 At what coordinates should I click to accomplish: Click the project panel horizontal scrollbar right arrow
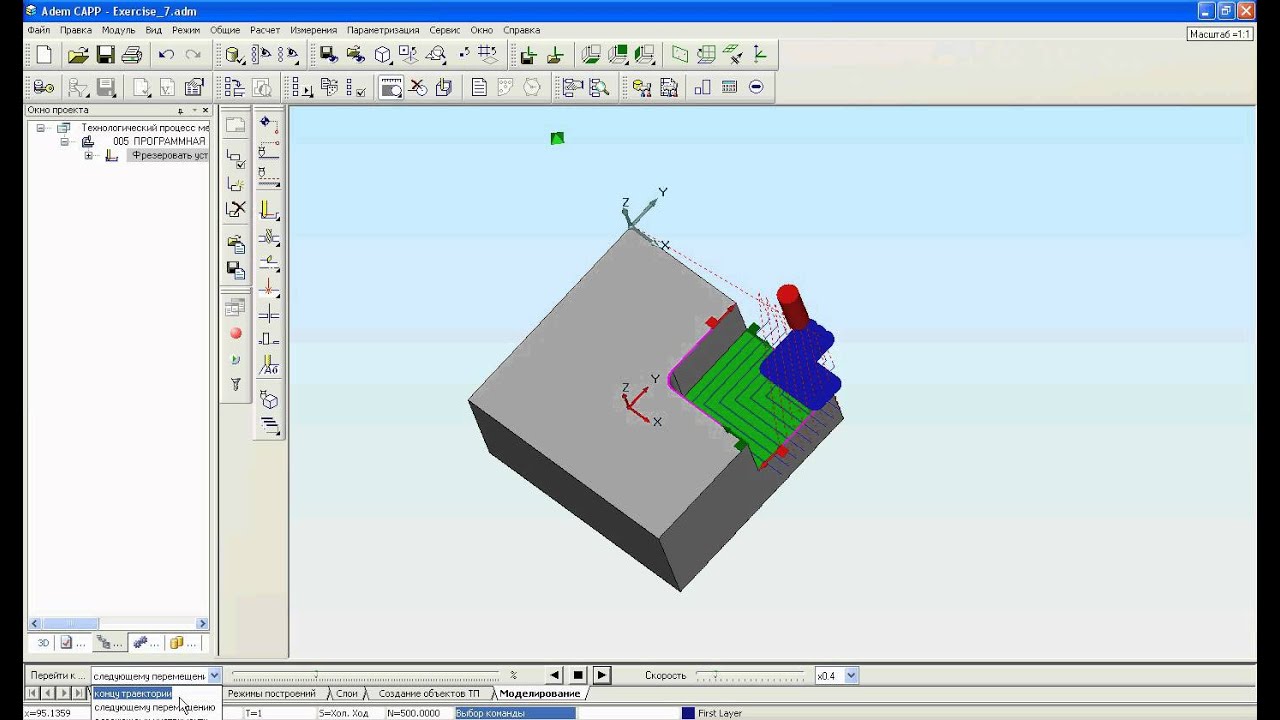click(x=202, y=623)
